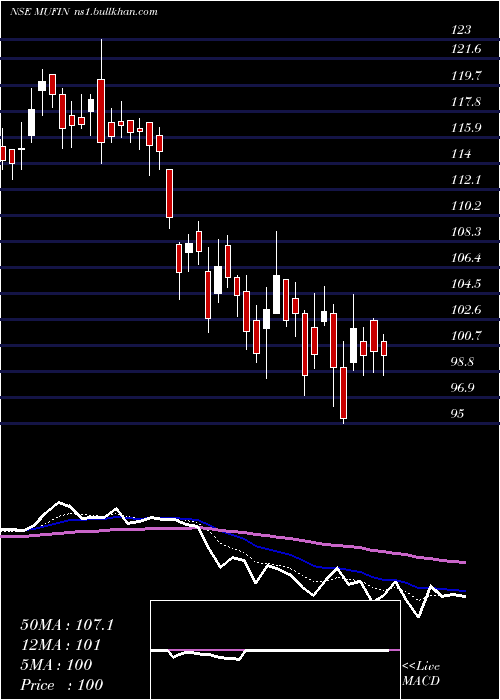Viewport: 500px width, 700px height.
Task: Click the 108.3 price axis label
Action: pos(466,232)
